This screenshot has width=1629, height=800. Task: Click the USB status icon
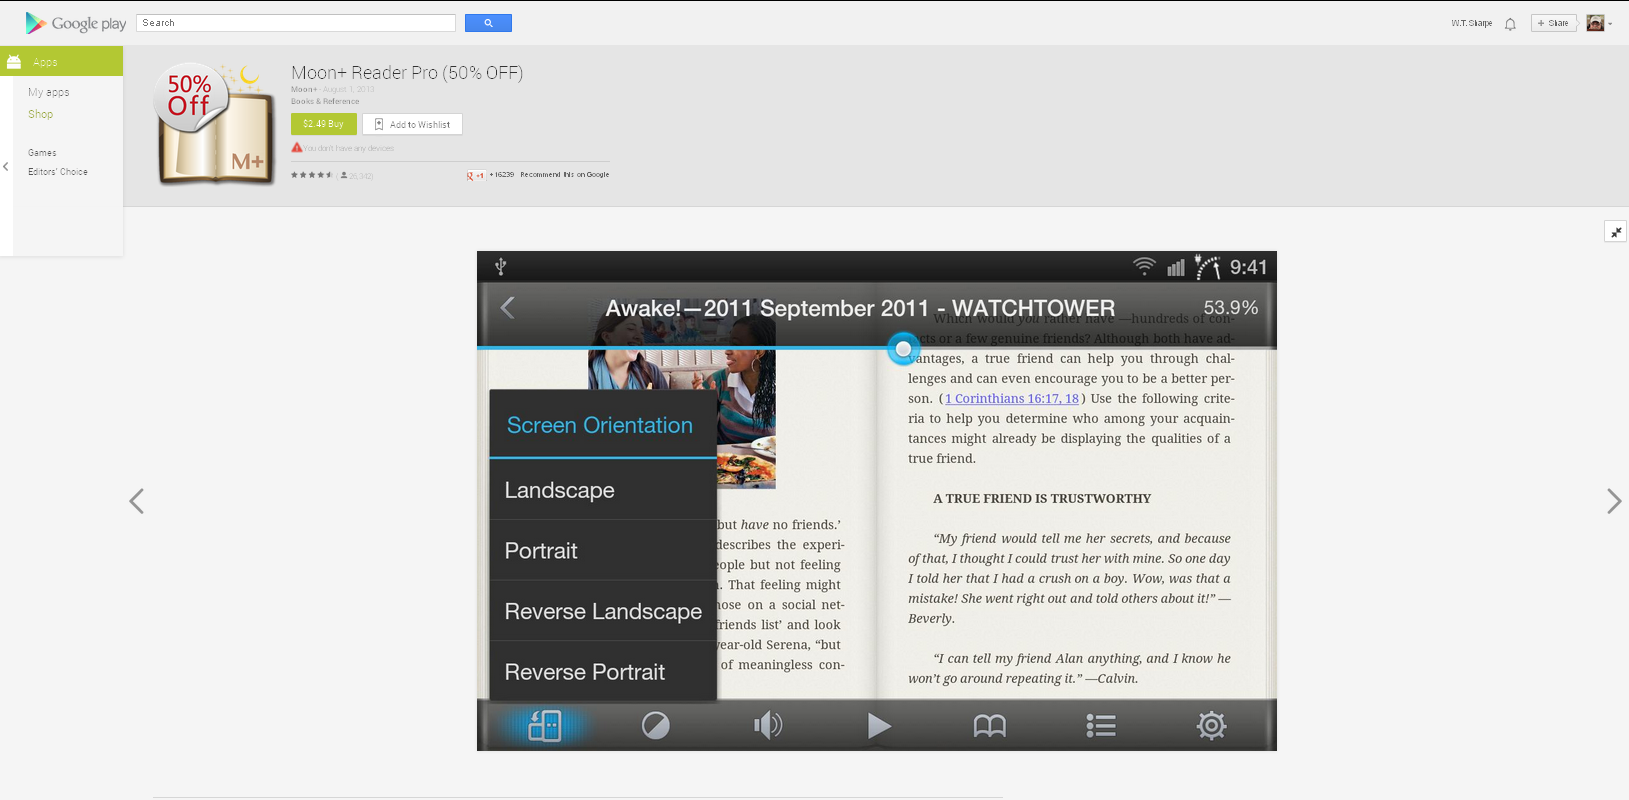click(501, 267)
